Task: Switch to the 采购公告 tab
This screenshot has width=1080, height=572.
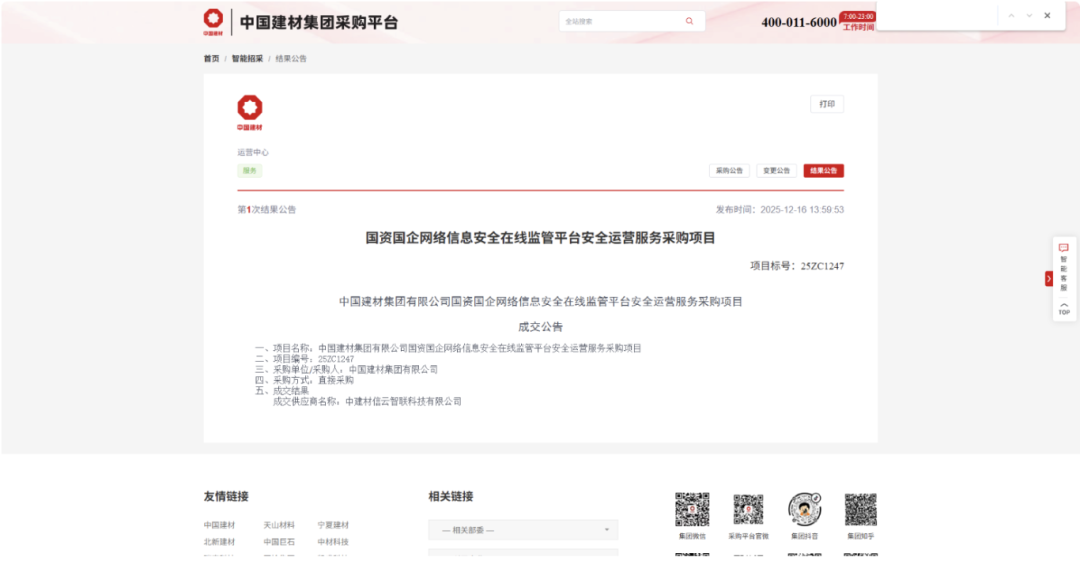Action: click(729, 171)
